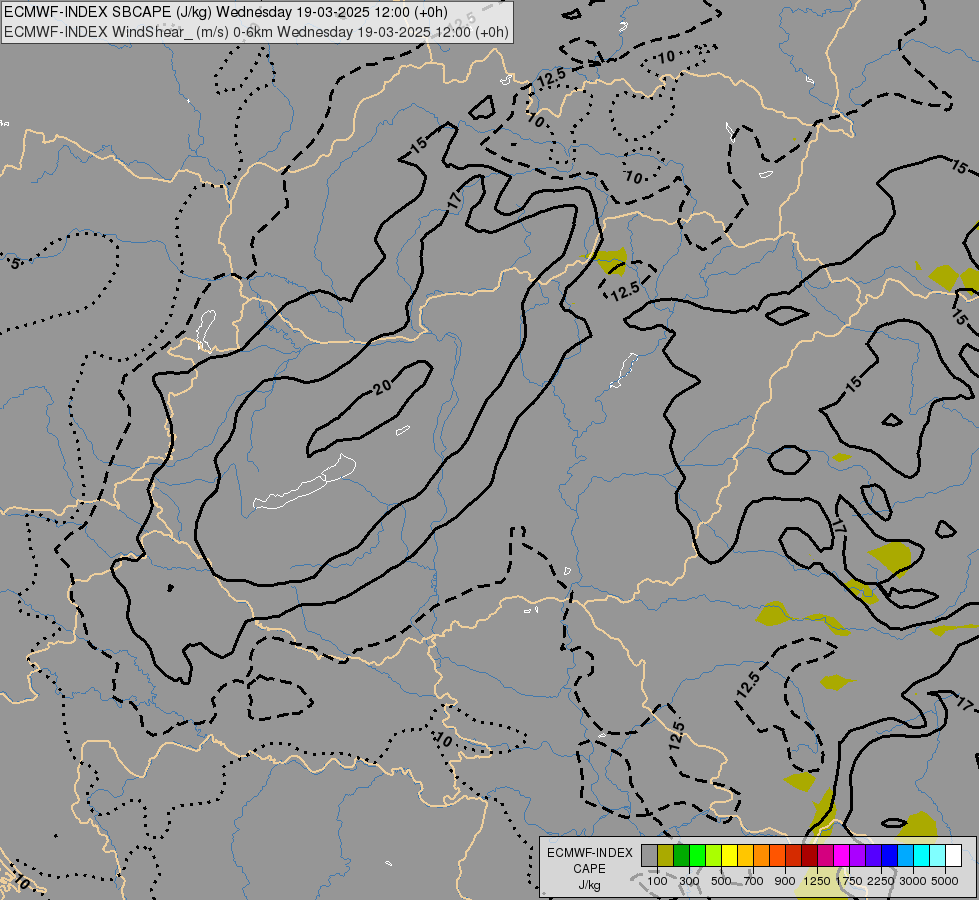Click the pink-crimson legend swatch

825,855
